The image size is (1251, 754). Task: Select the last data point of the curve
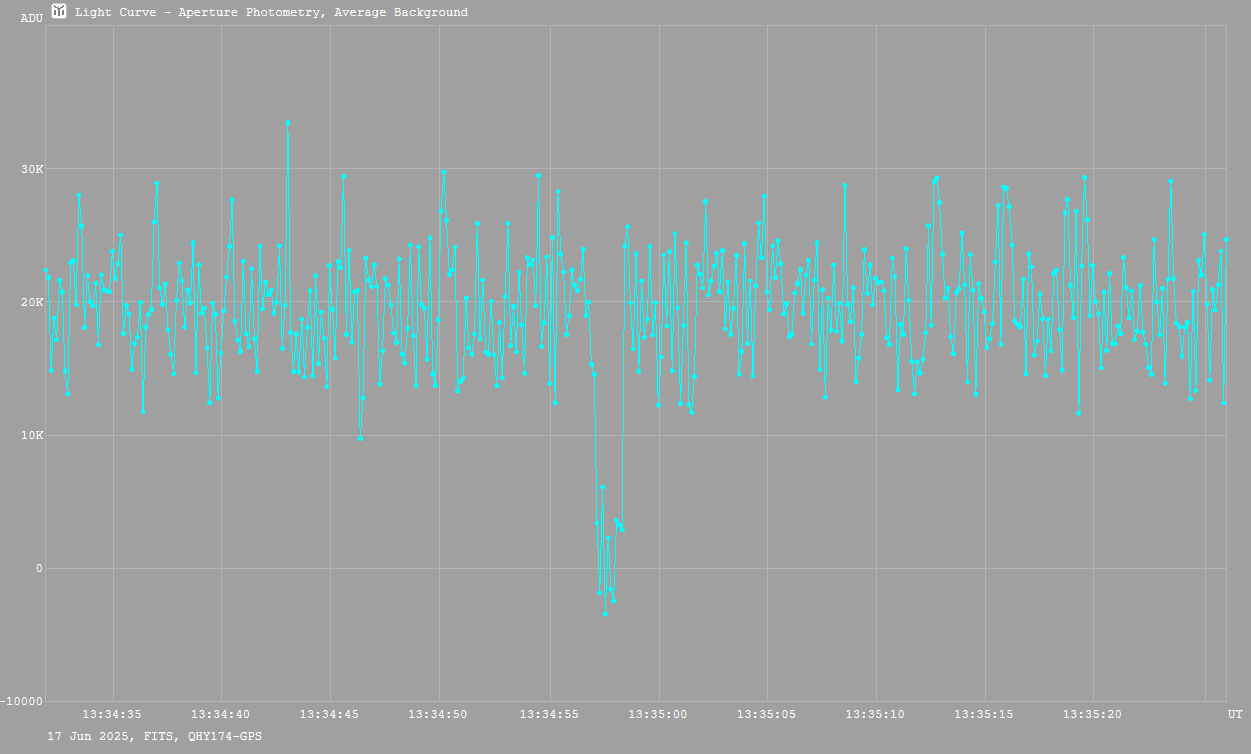[1226, 240]
